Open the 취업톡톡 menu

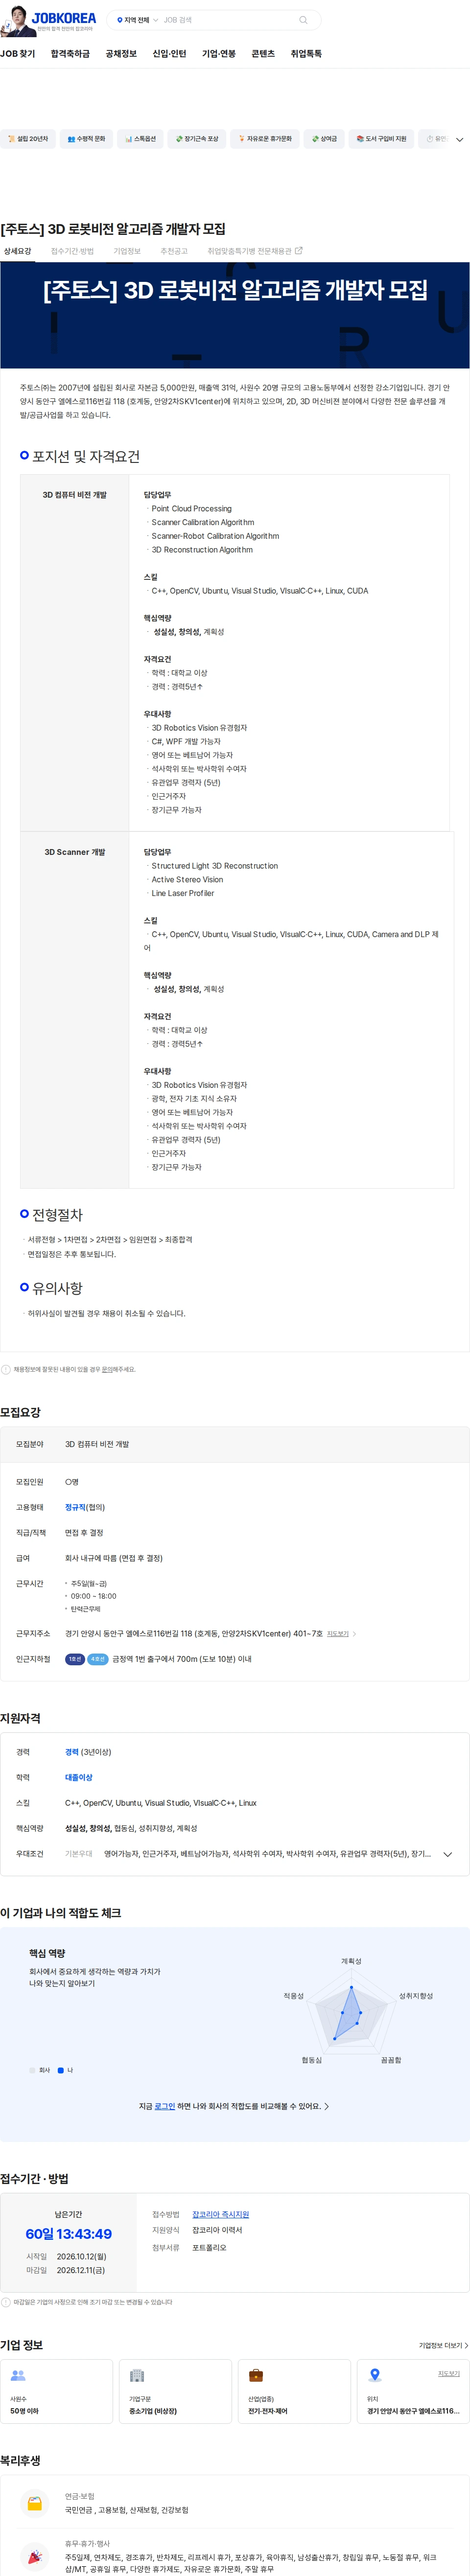(306, 54)
